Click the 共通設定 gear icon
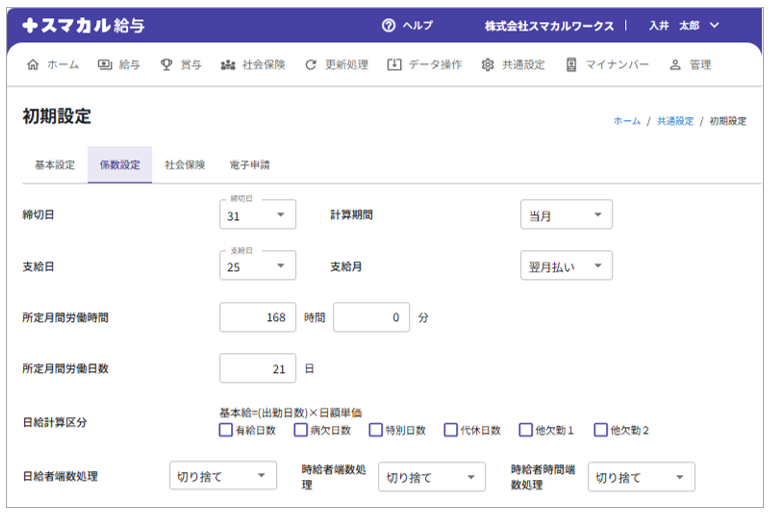 click(488, 65)
